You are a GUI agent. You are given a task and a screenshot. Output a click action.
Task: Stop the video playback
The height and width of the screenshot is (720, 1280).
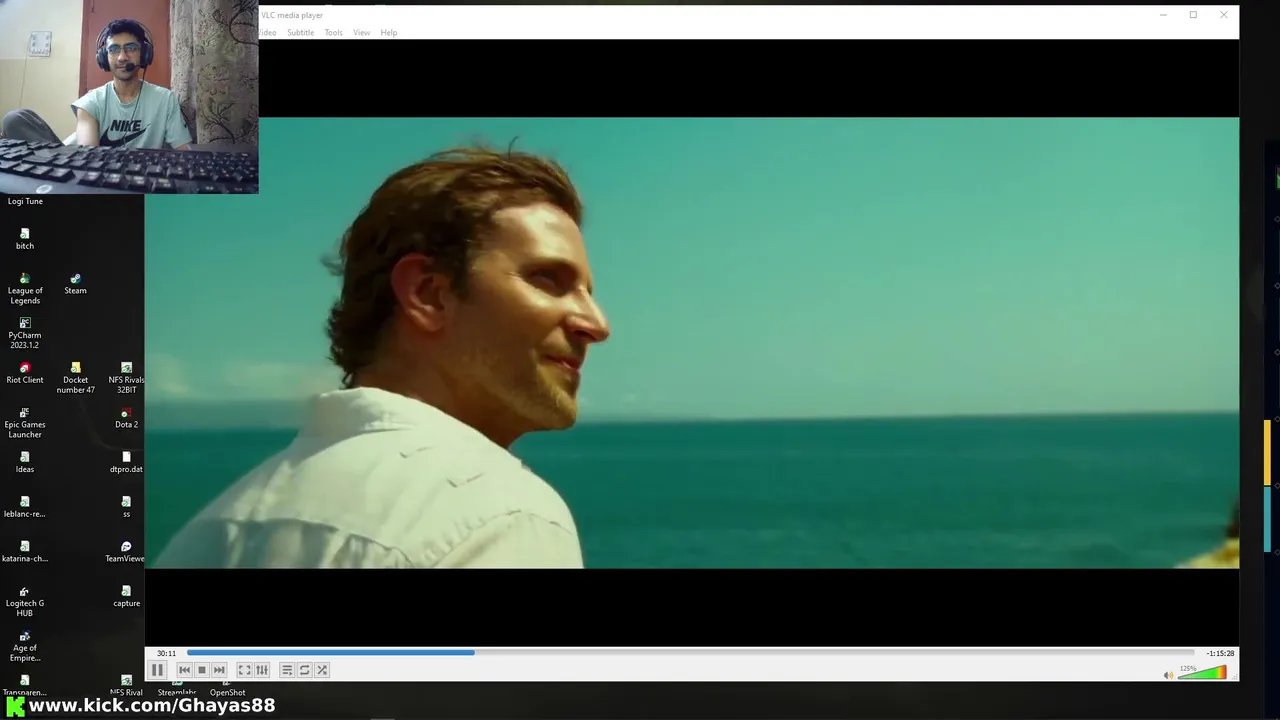pos(202,670)
